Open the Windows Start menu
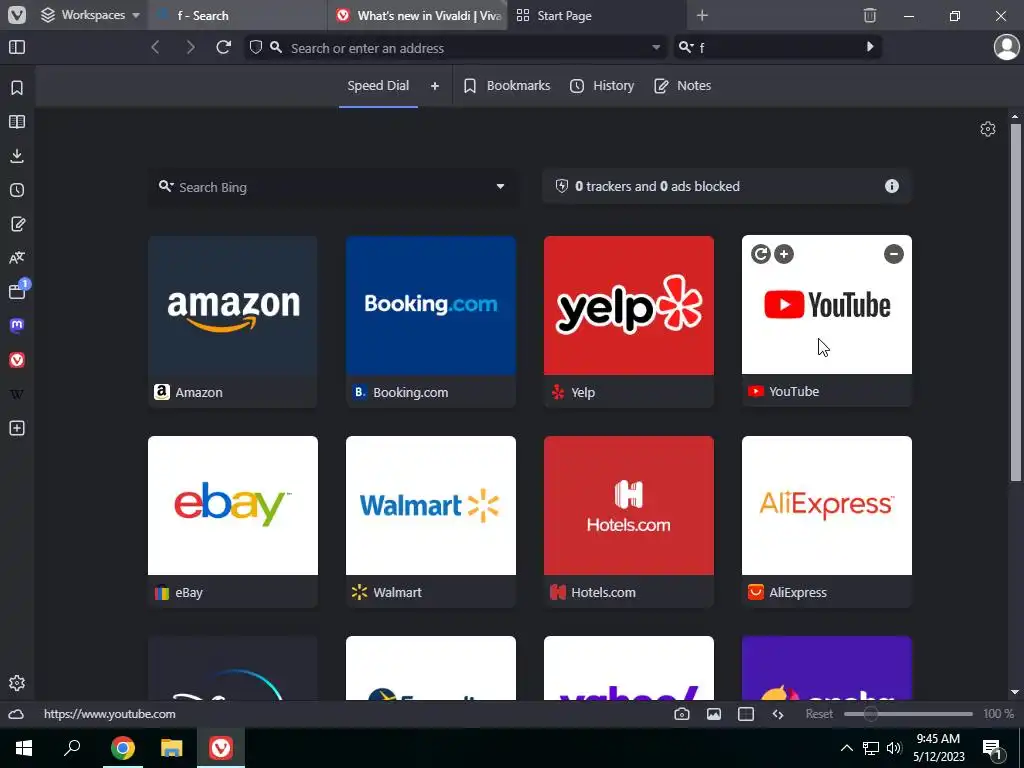 pos(24,748)
